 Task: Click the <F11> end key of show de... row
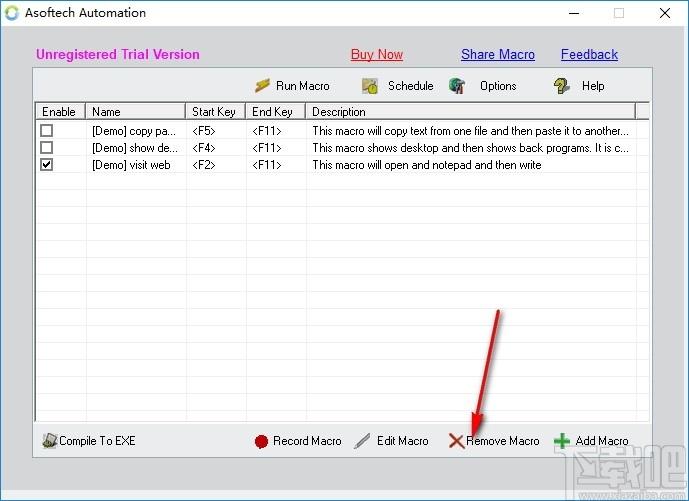(267, 148)
